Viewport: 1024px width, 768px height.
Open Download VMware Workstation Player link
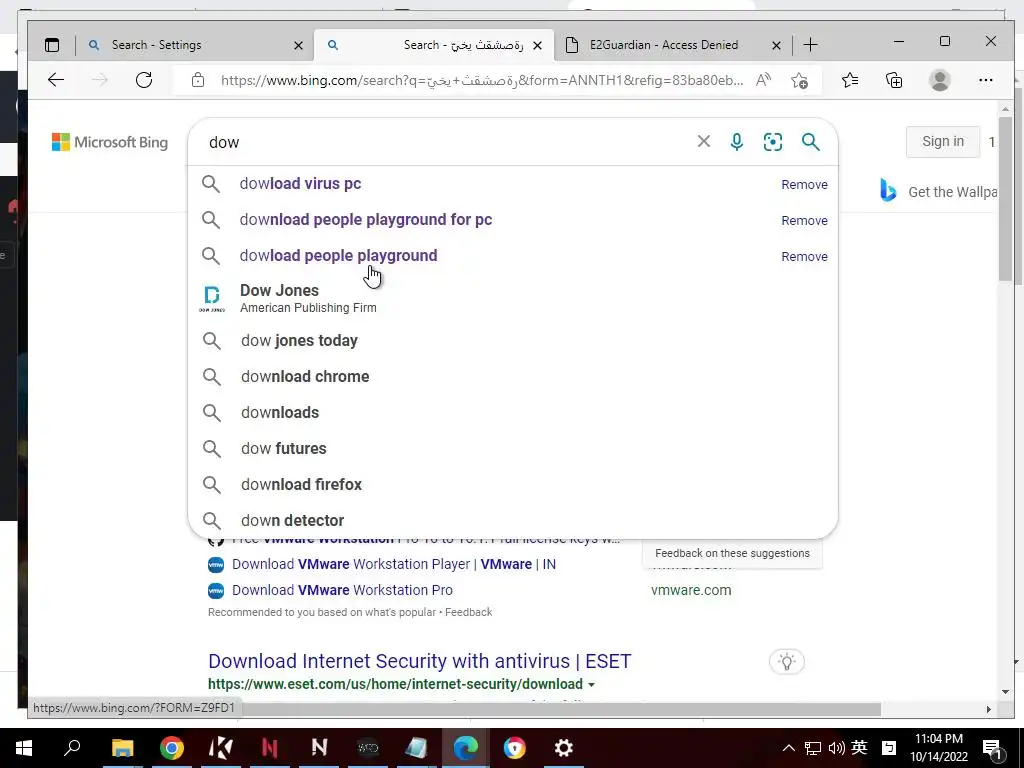(394, 564)
